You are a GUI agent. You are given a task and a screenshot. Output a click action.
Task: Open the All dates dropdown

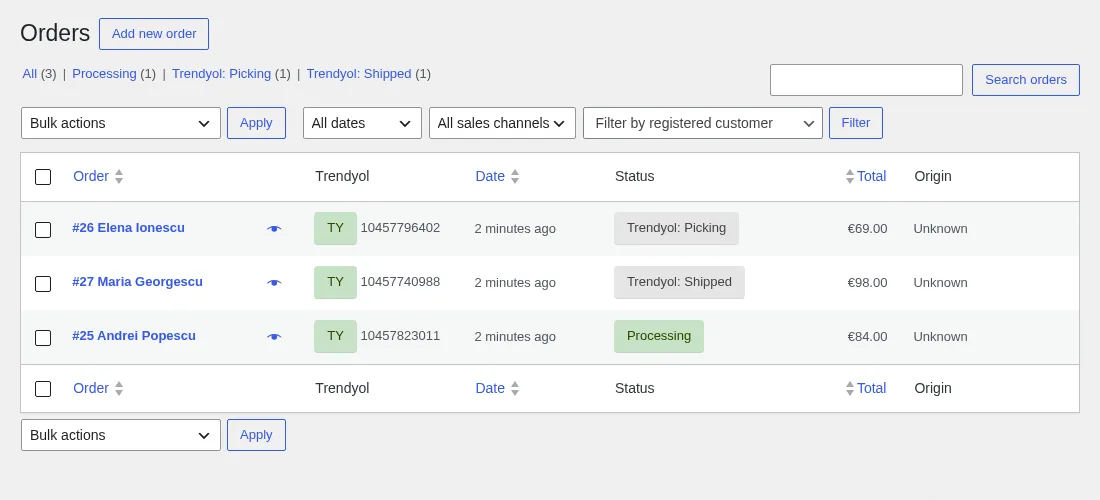tap(362, 123)
